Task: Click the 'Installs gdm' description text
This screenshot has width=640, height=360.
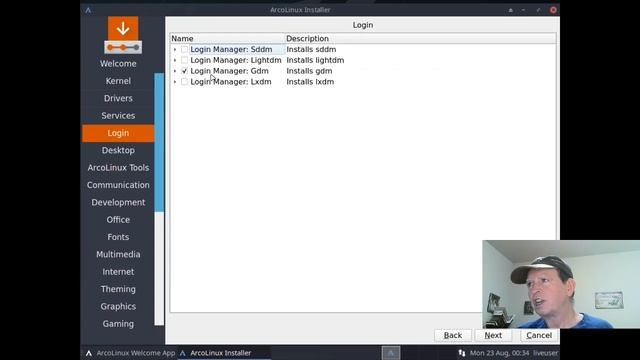Action: click(309, 71)
